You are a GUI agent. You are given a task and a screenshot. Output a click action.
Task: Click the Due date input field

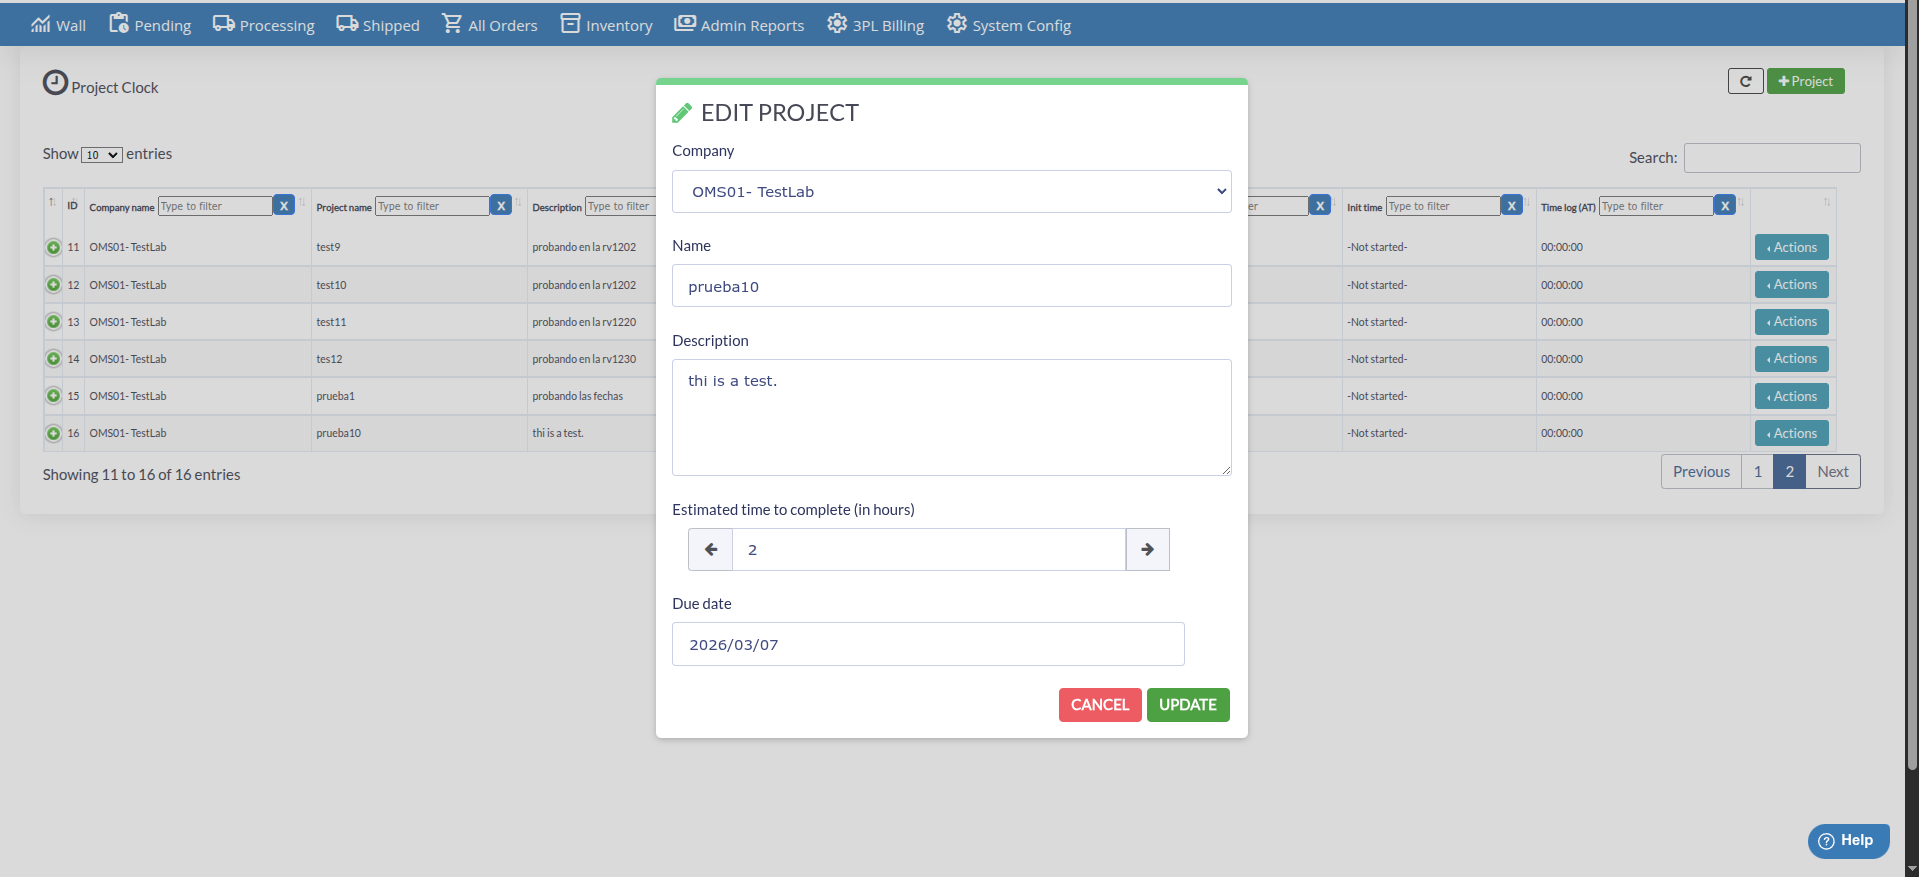pos(927,645)
